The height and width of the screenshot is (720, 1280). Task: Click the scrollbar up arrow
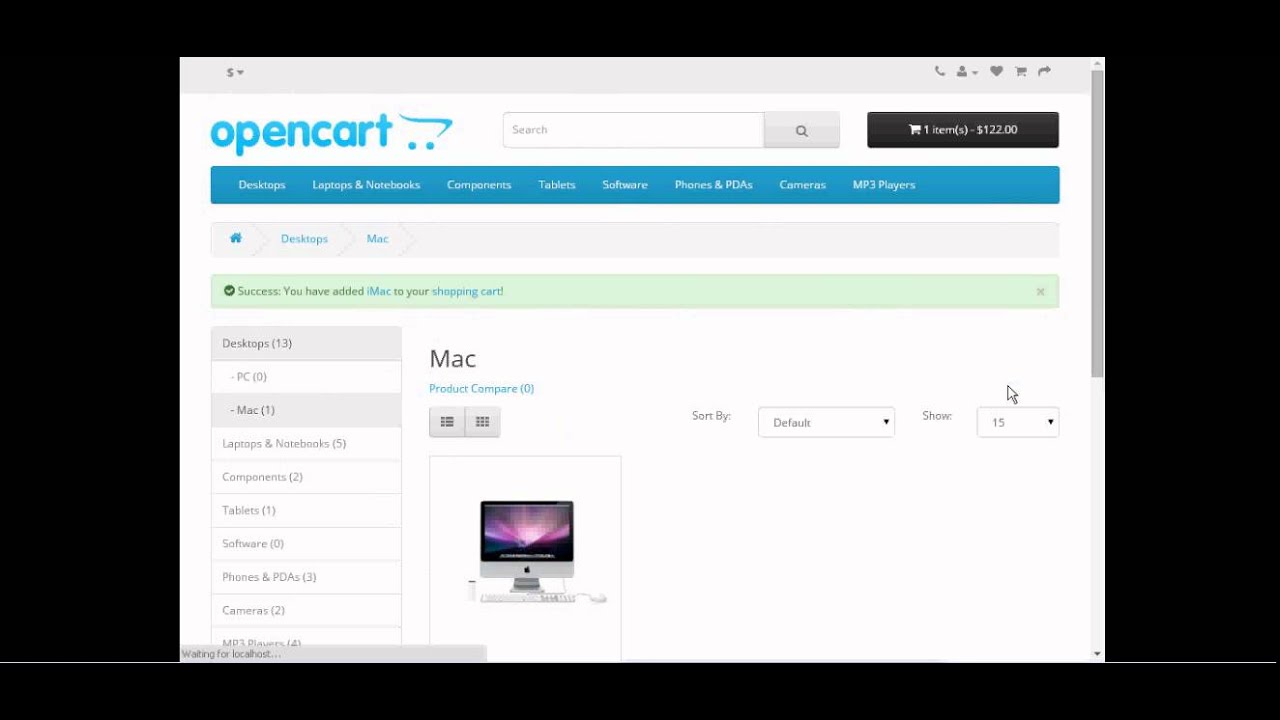(1097, 64)
